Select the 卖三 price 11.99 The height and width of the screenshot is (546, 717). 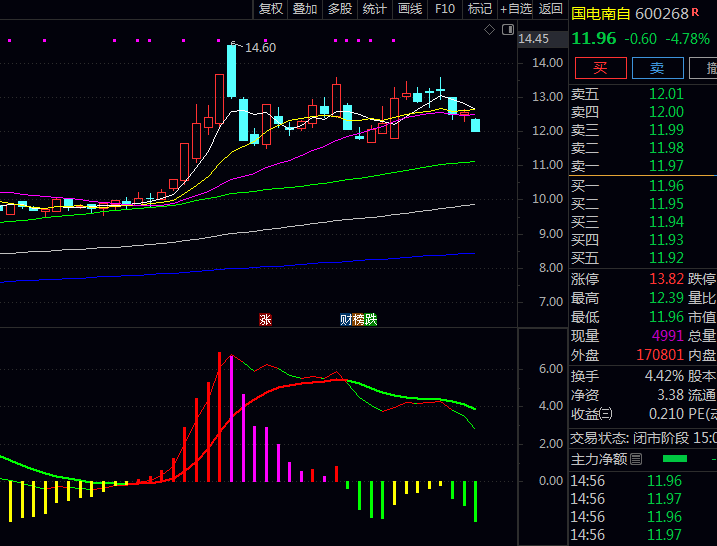(666, 130)
